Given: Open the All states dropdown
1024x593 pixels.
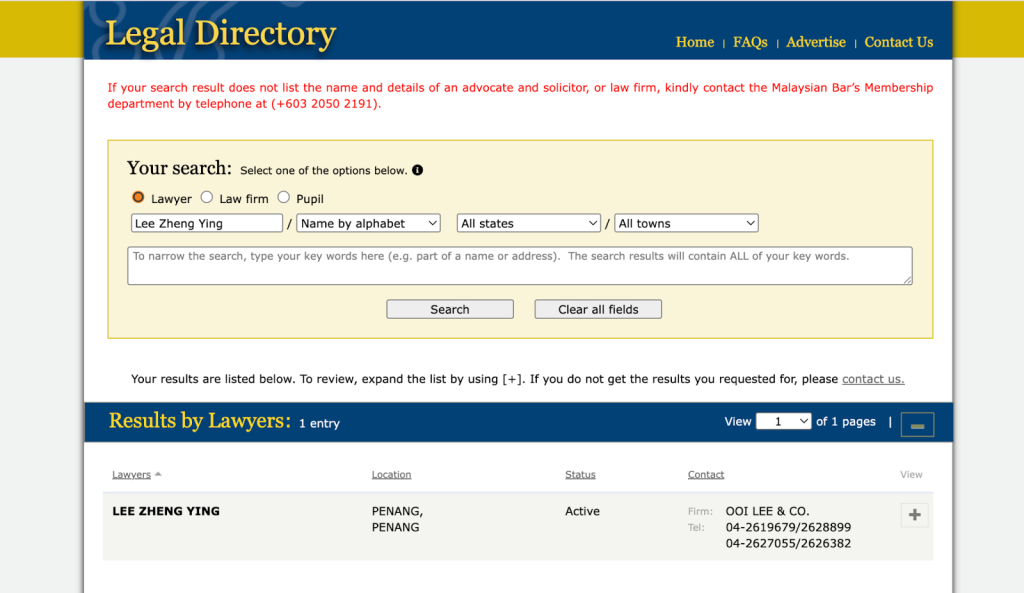Looking at the screenshot, I should (x=528, y=223).
